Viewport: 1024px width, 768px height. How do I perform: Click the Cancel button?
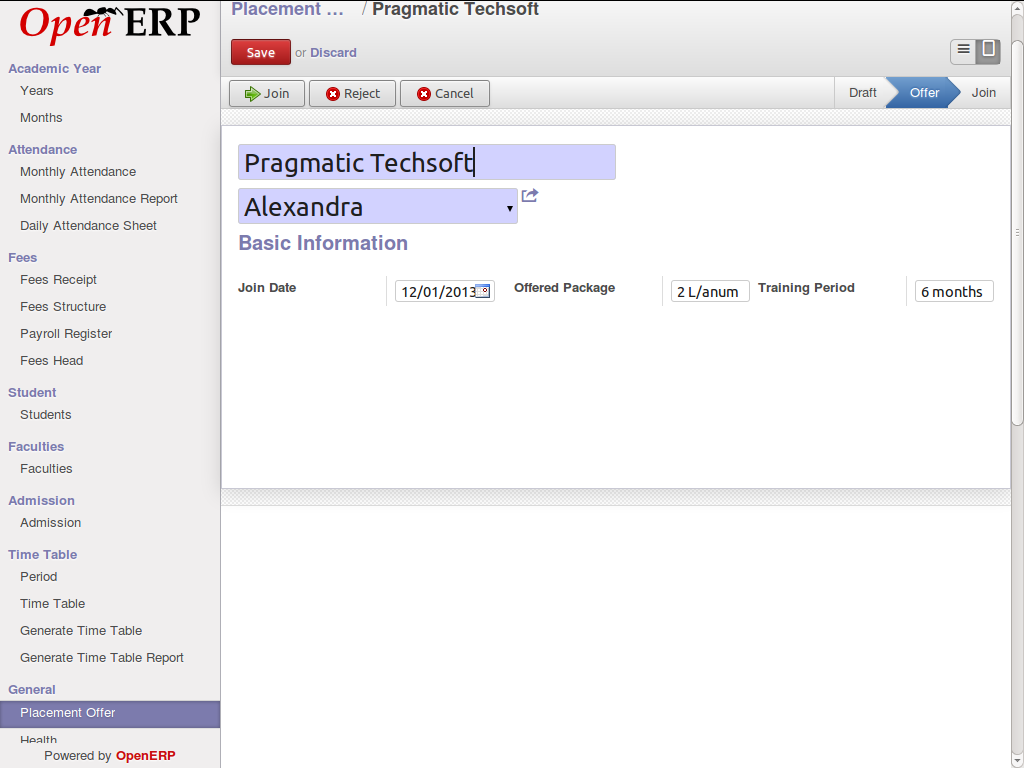445,93
